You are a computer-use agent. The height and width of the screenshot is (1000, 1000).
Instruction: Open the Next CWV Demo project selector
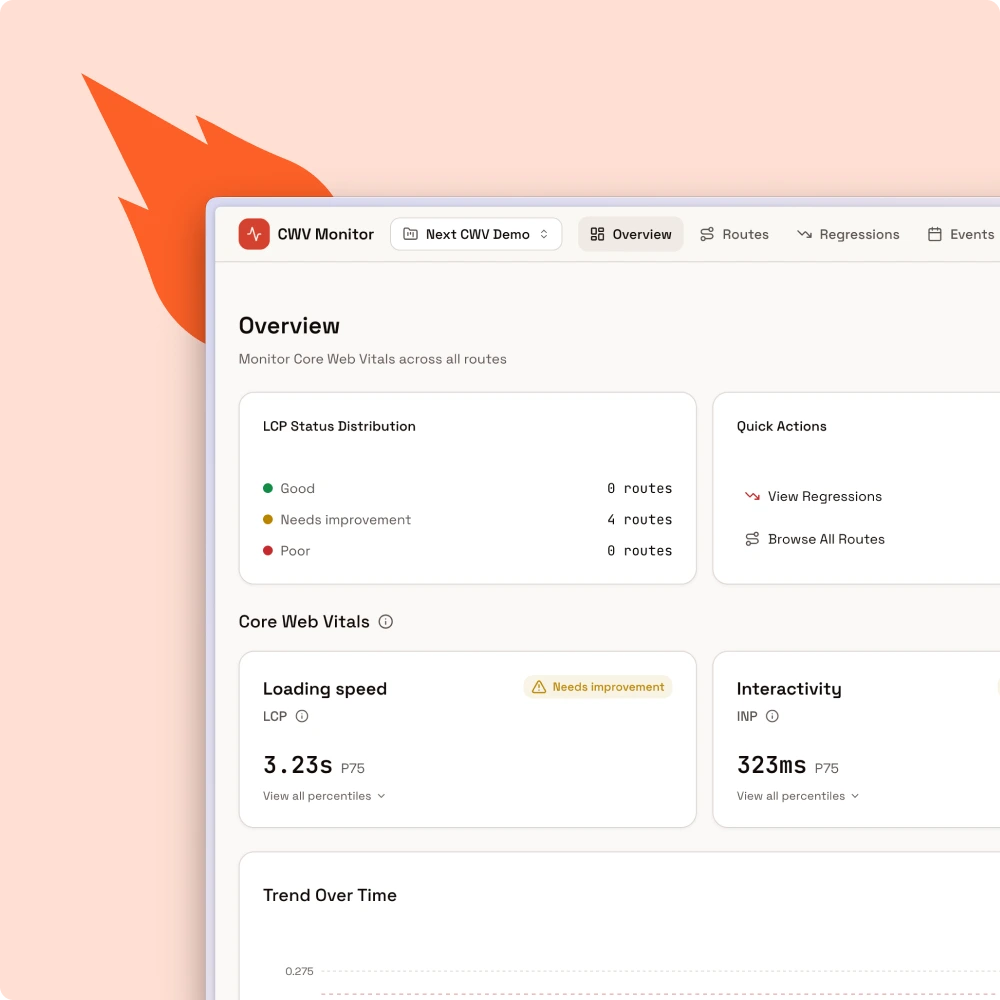coord(476,234)
